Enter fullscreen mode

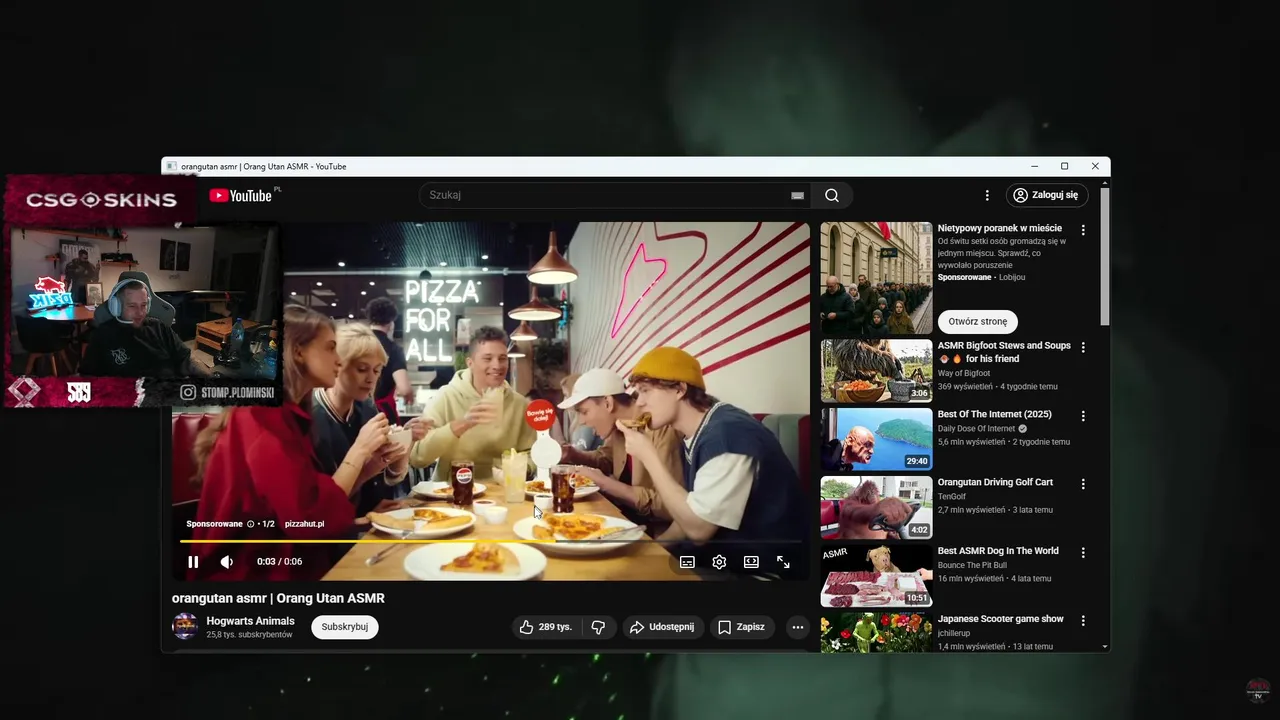point(783,562)
